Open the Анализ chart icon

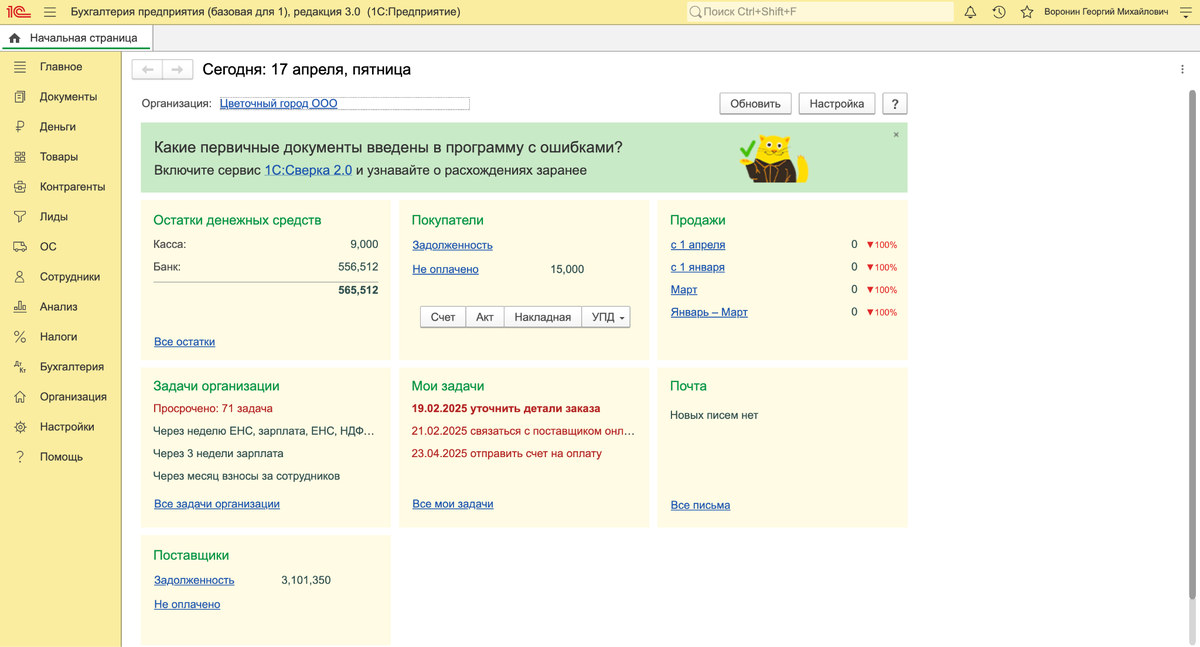coord(19,307)
